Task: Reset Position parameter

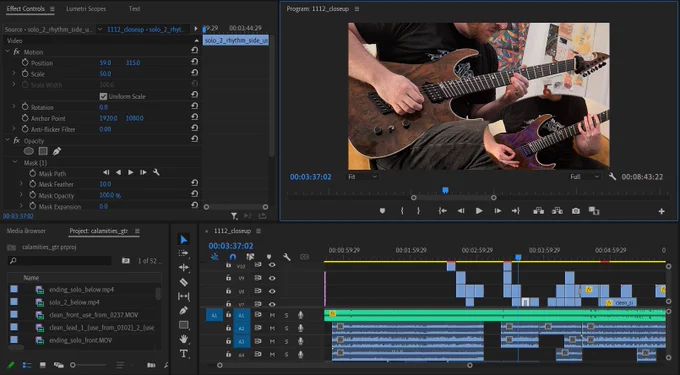Action: coord(195,62)
